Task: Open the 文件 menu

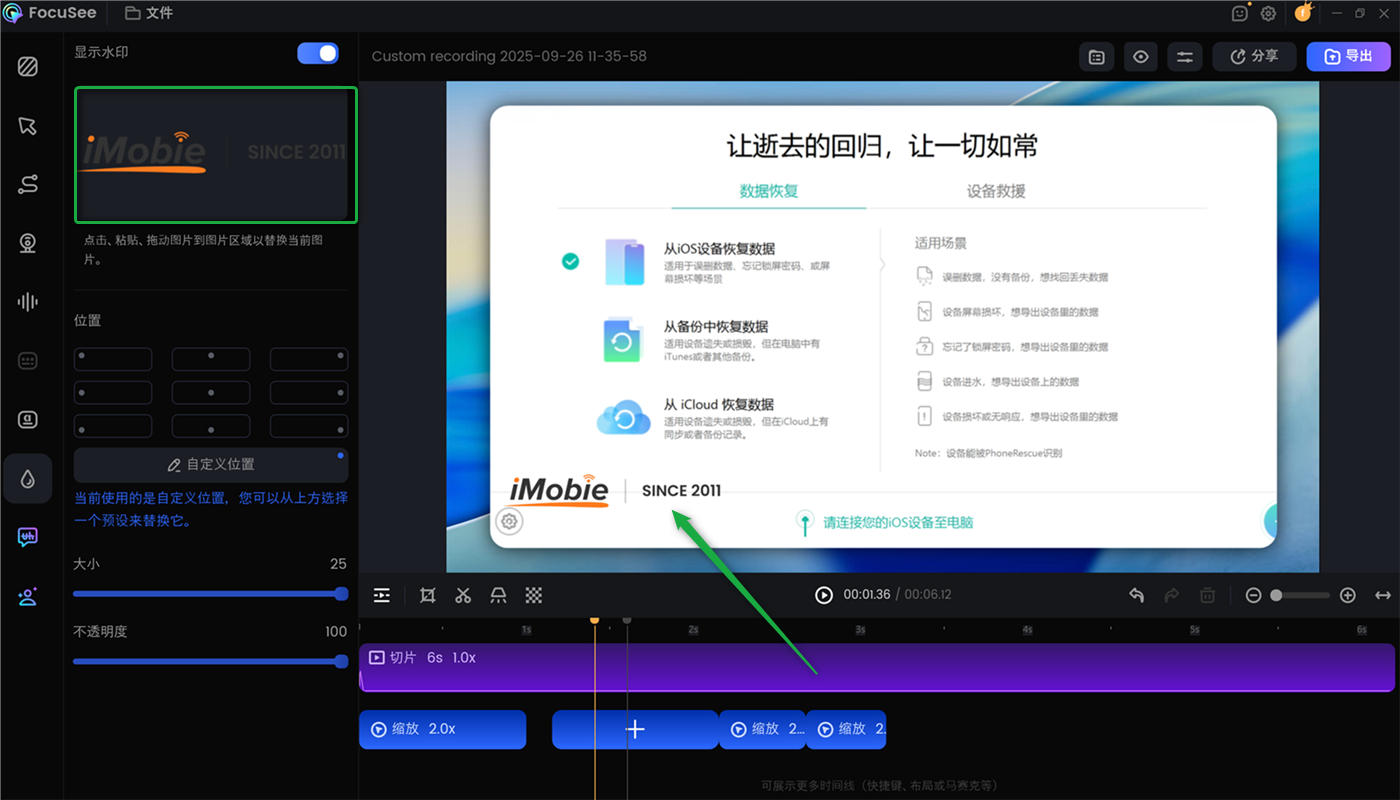Action: (x=149, y=13)
